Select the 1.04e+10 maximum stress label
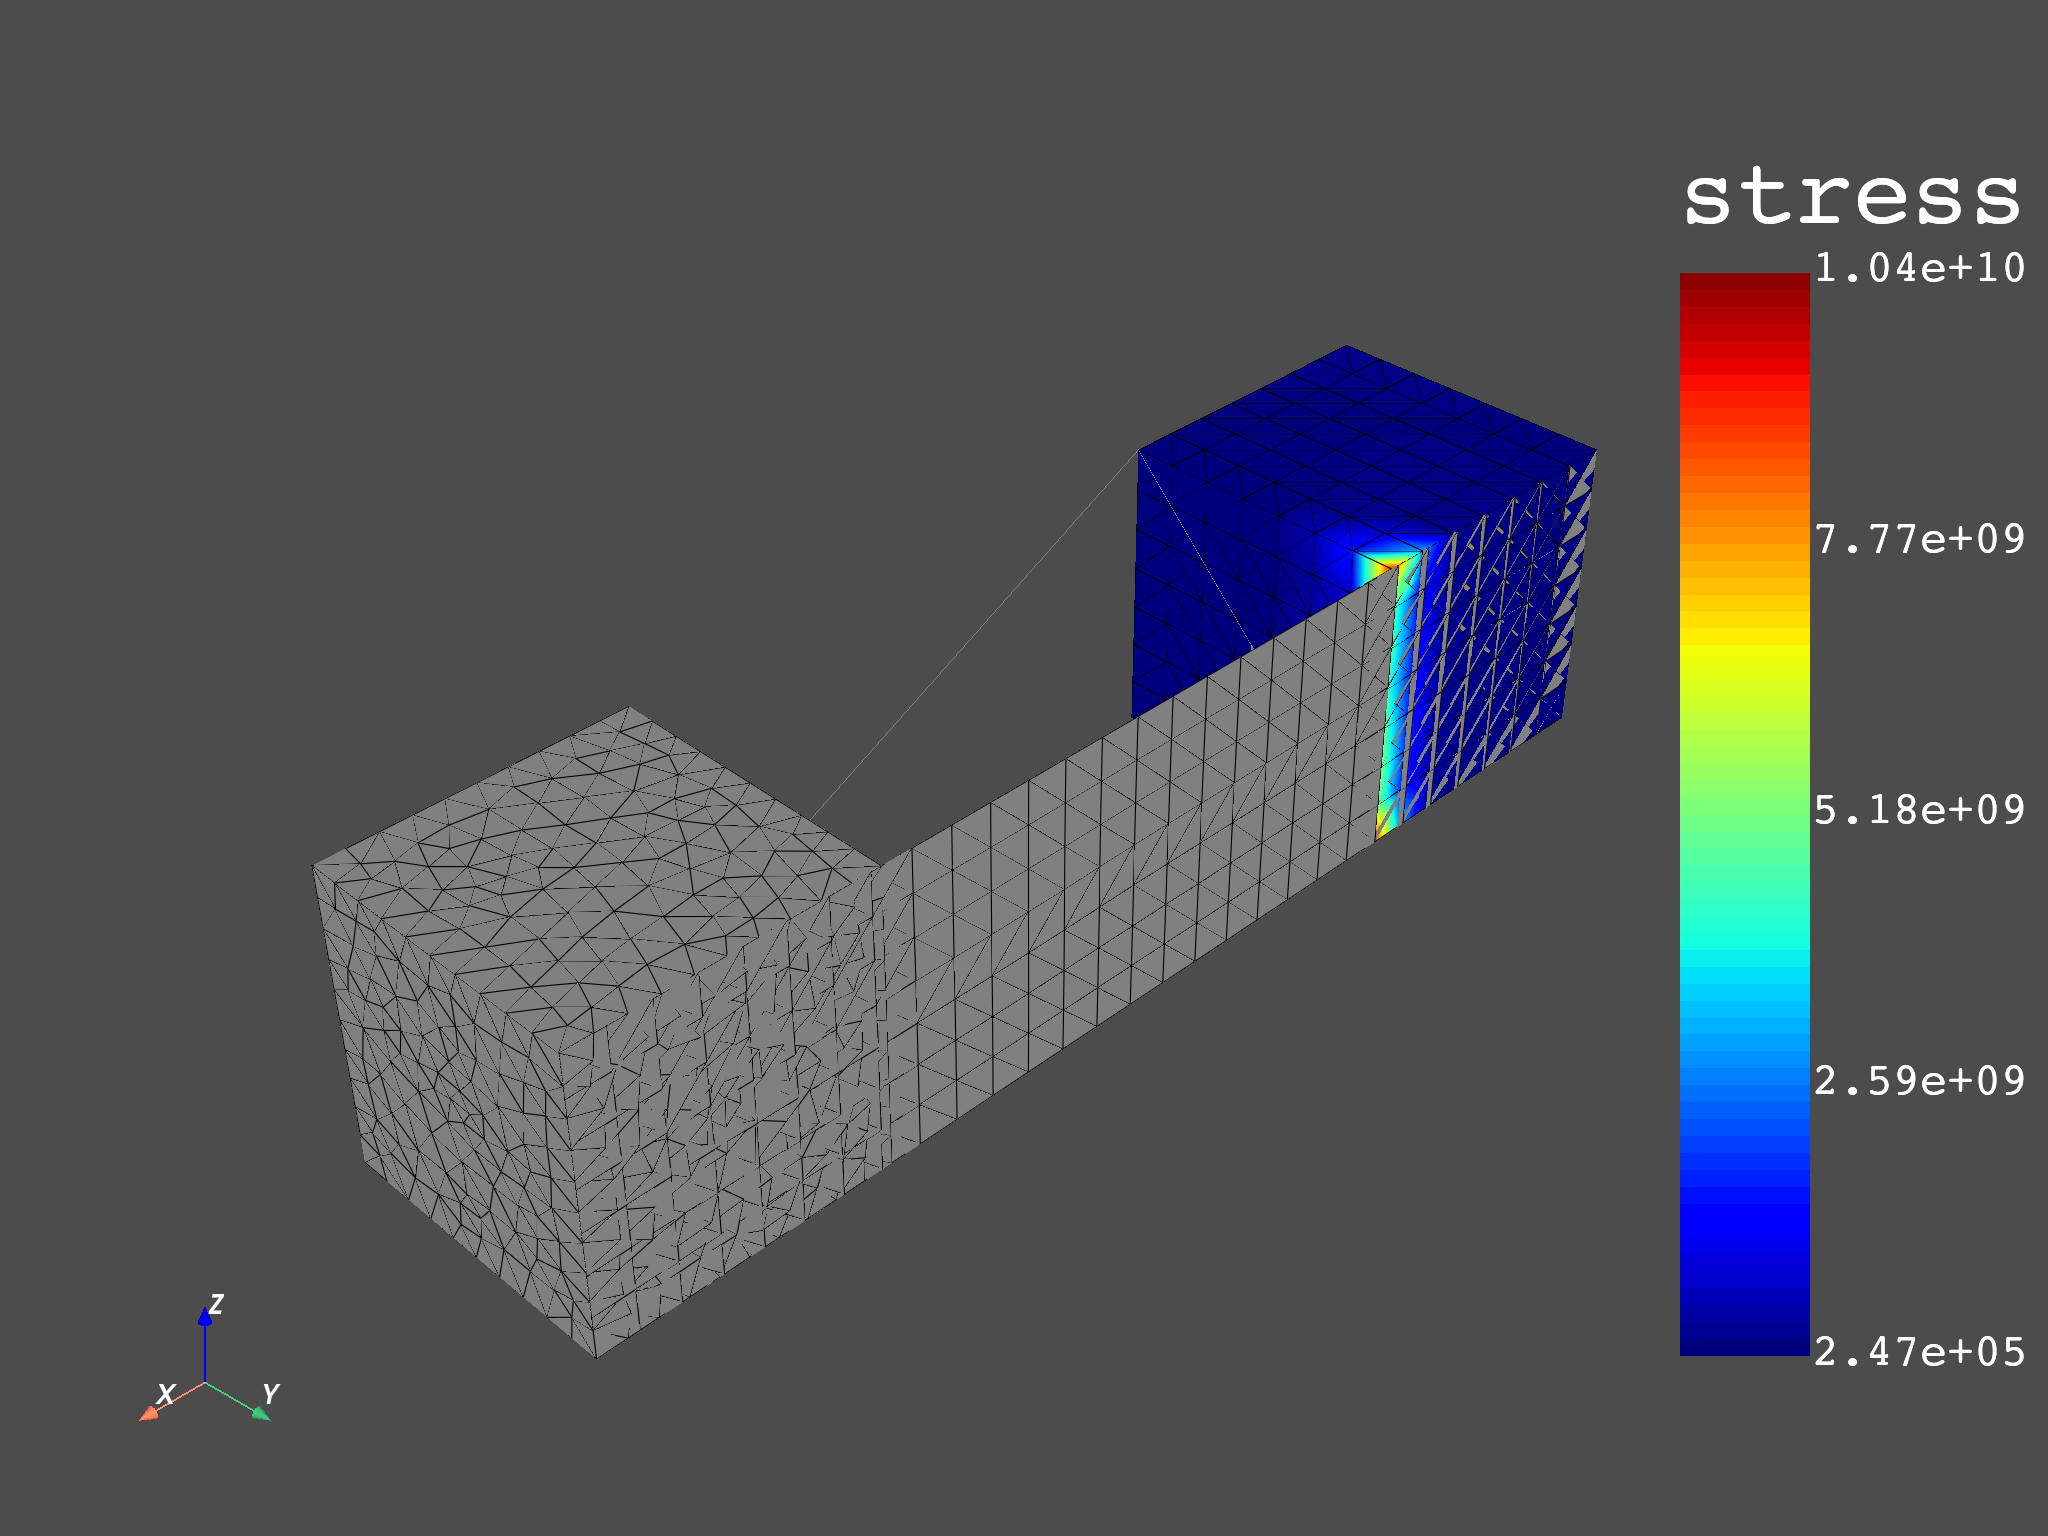The image size is (2048, 1536). [1919, 268]
